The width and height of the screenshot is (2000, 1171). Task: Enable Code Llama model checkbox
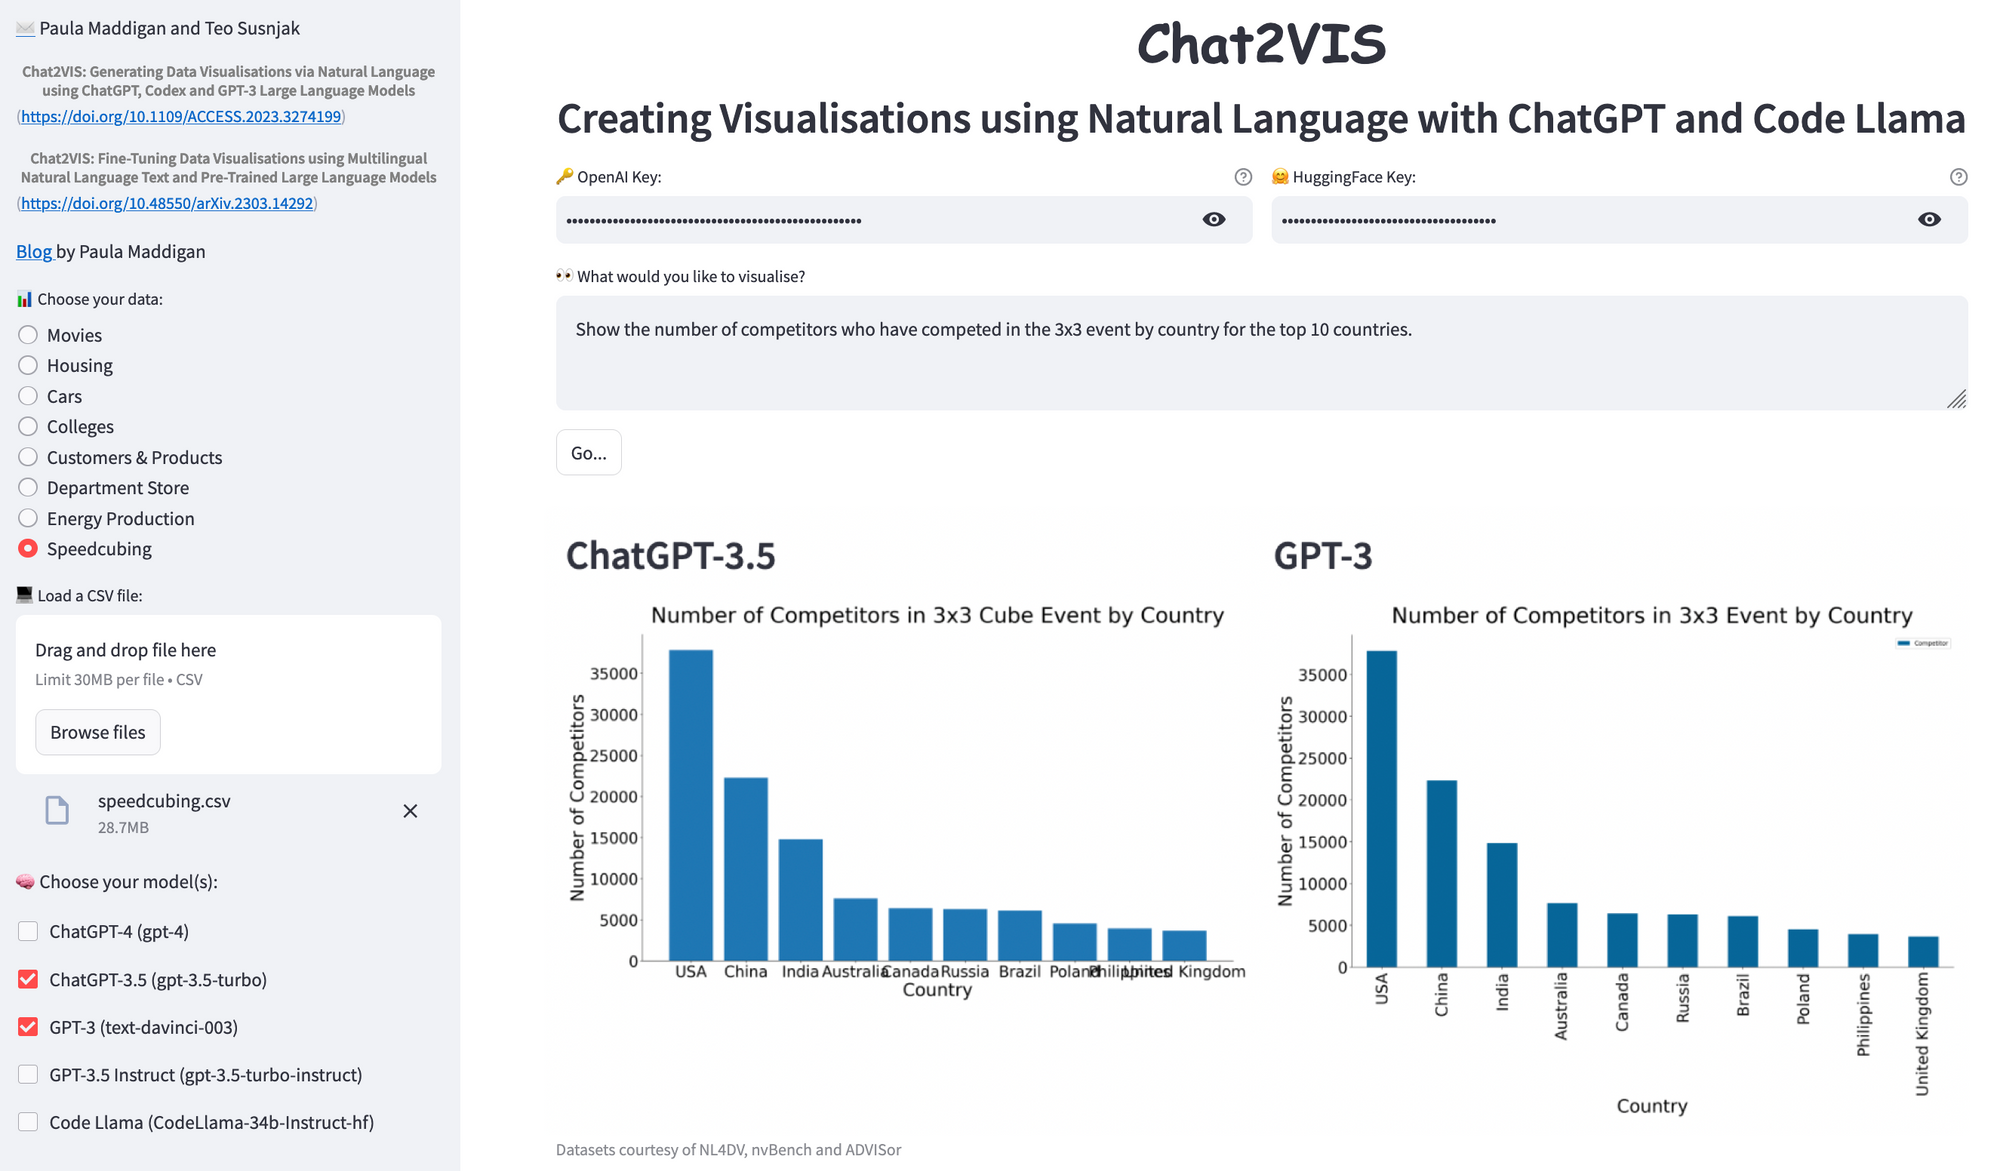(x=28, y=1122)
